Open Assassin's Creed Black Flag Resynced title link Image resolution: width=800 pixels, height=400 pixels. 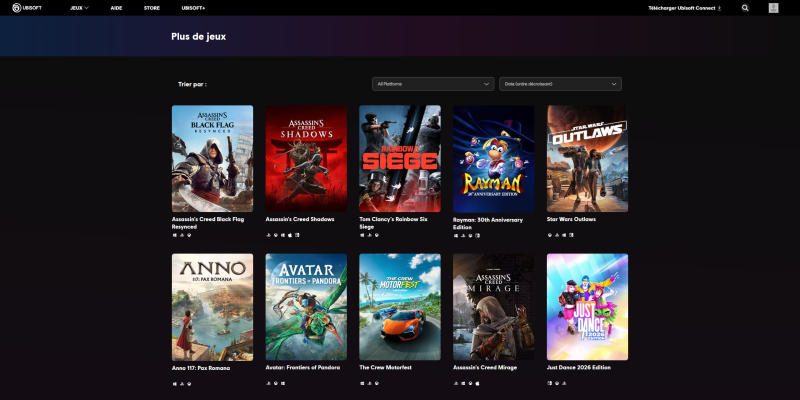point(208,223)
